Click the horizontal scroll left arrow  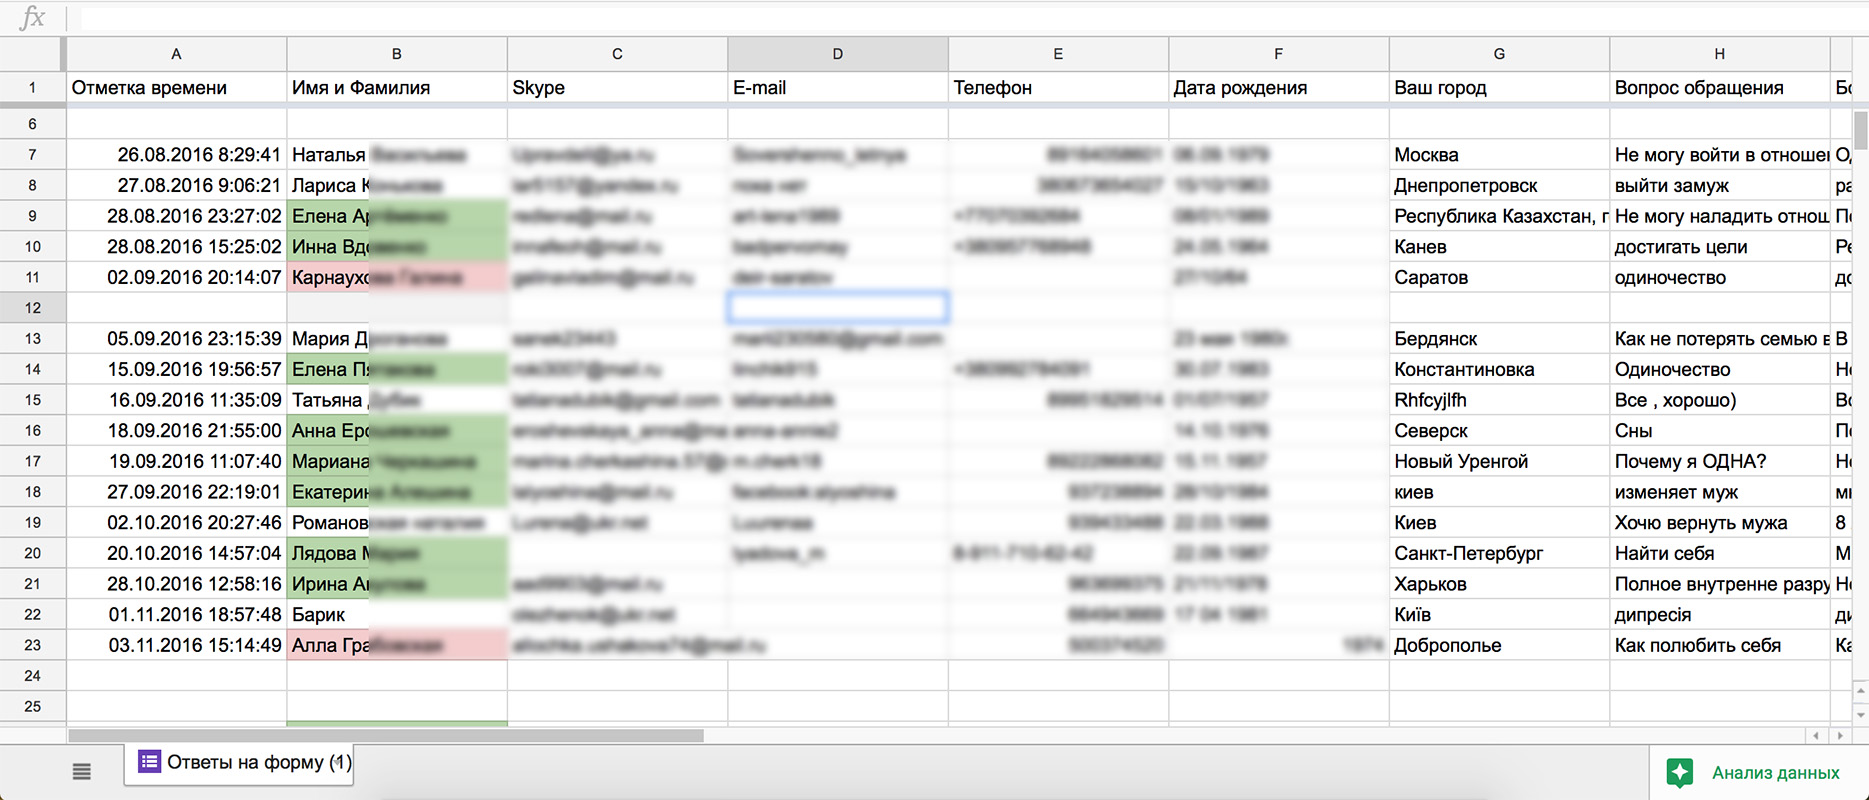1816,736
